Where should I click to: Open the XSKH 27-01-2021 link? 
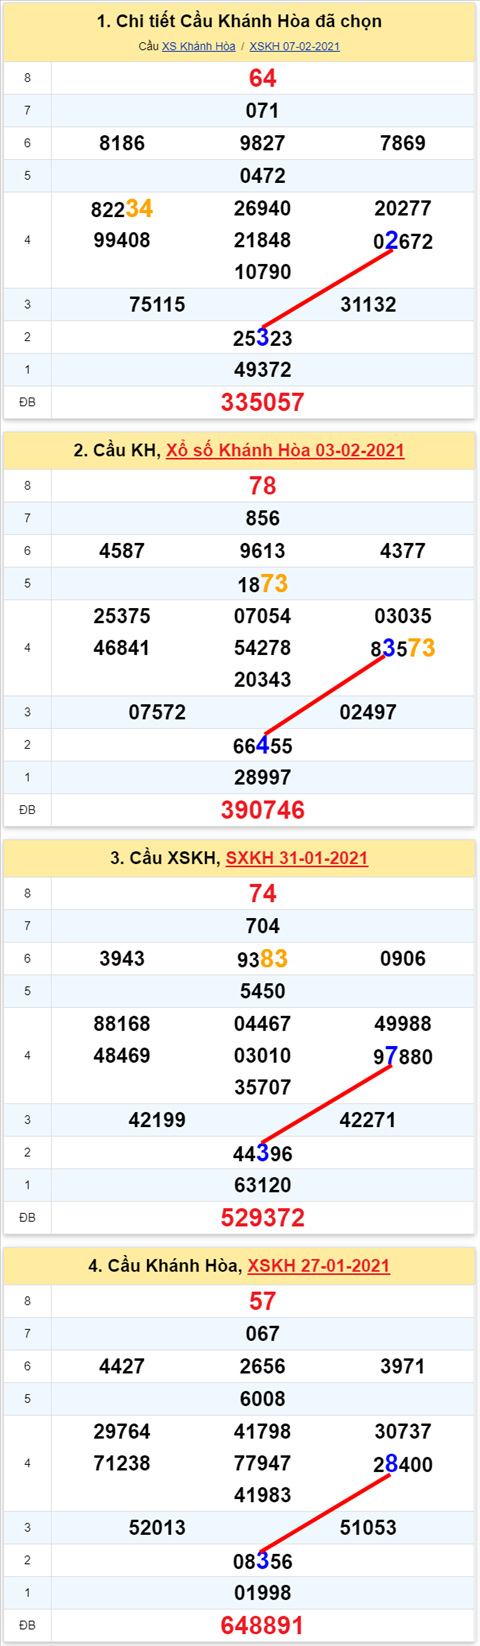(x=318, y=1266)
